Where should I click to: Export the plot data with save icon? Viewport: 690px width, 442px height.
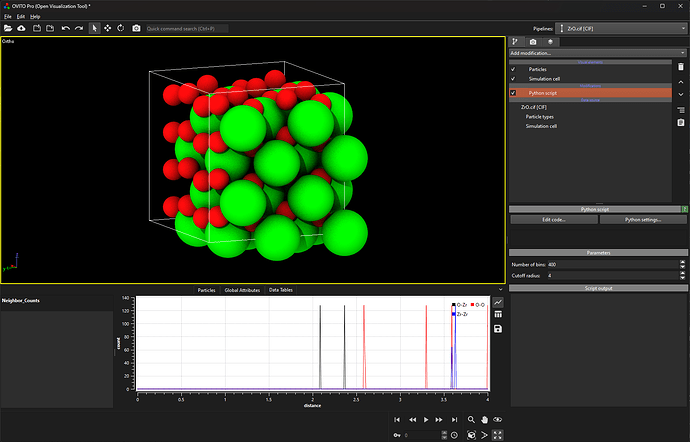coord(498,329)
